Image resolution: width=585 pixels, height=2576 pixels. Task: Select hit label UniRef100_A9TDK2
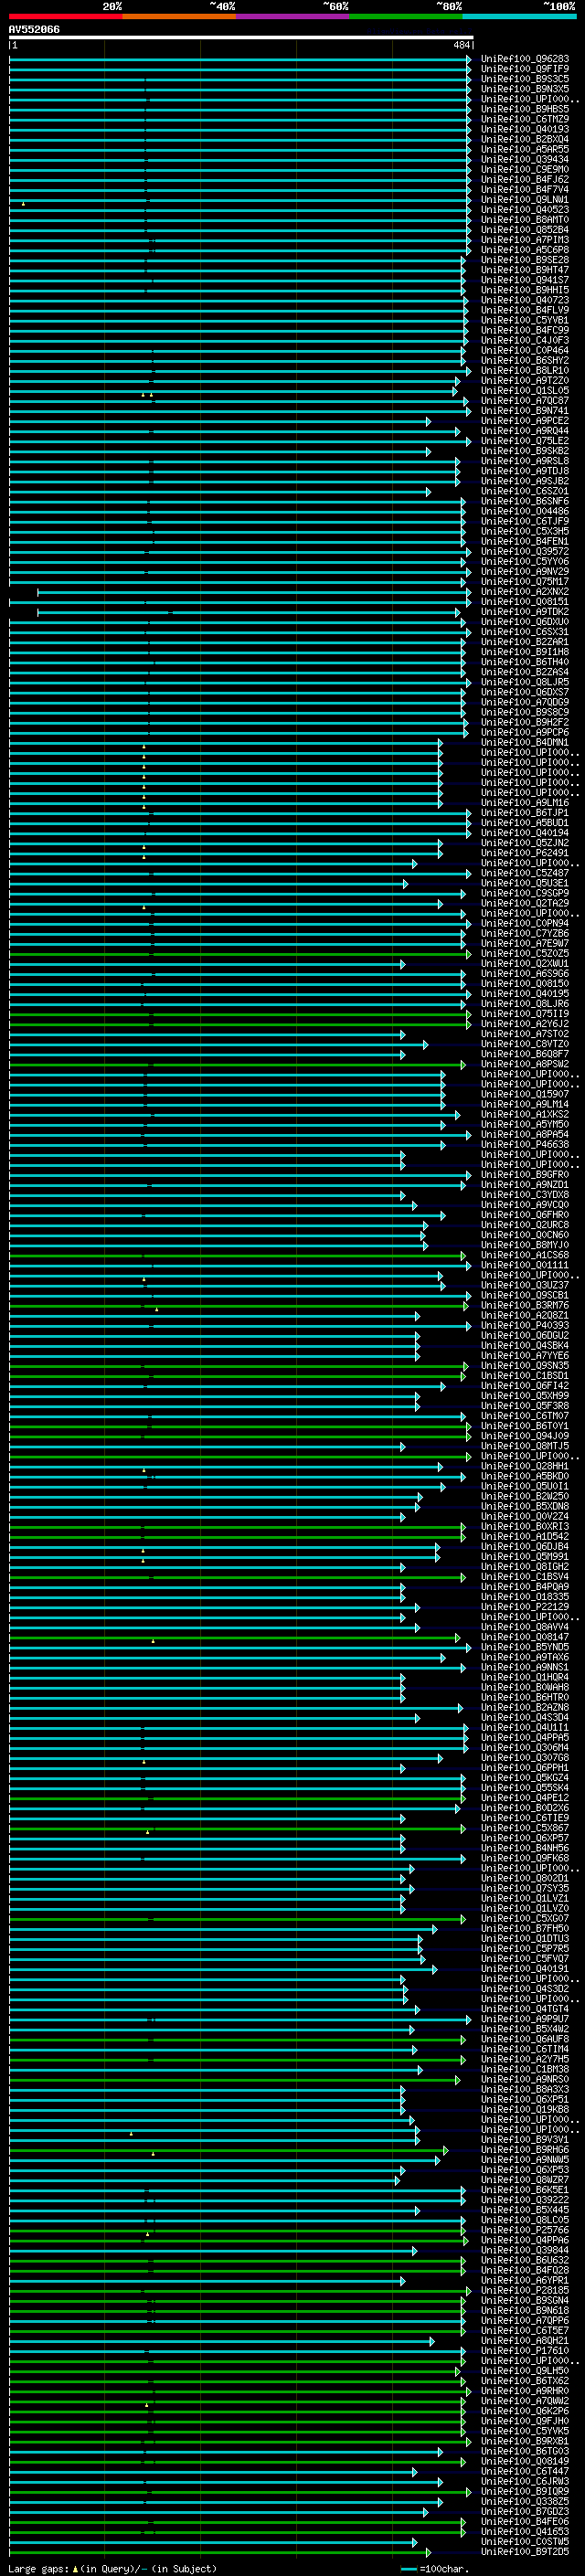pyautogui.click(x=525, y=611)
